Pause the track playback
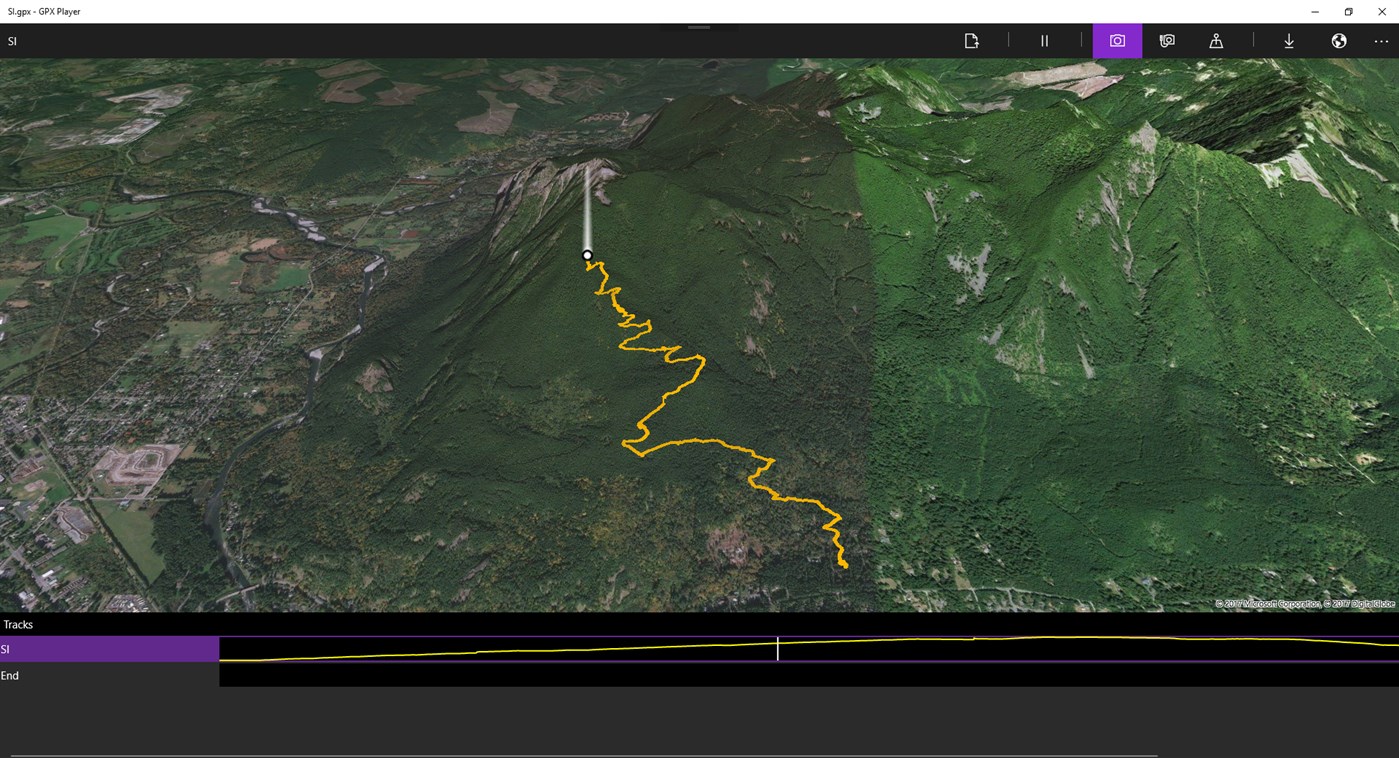Screen dimensions: 1399x758 pyautogui.click(x=1044, y=41)
